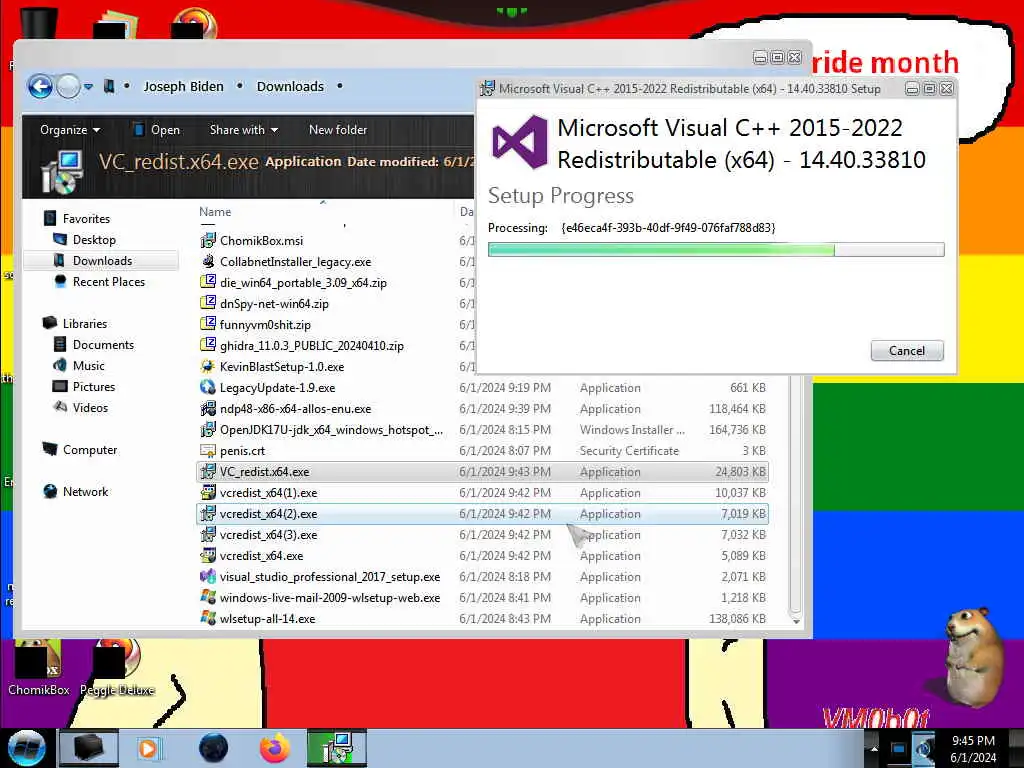Create a New folder
Screen dimensions: 1024x768
pyautogui.click(x=338, y=130)
